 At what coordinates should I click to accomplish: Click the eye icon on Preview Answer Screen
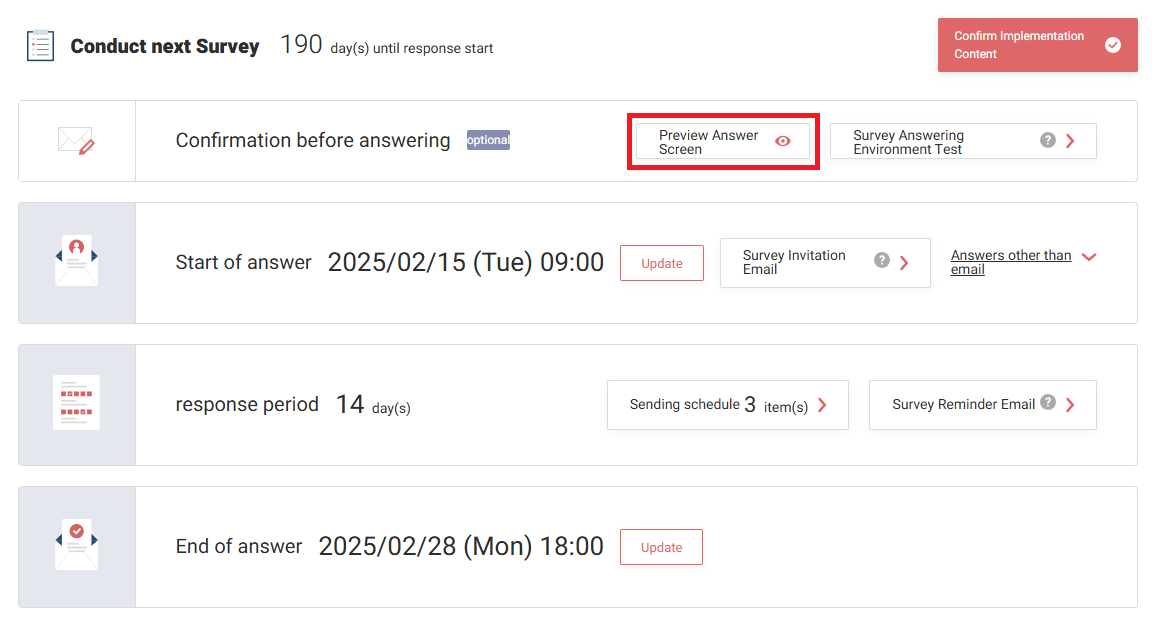tap(782, 142)
